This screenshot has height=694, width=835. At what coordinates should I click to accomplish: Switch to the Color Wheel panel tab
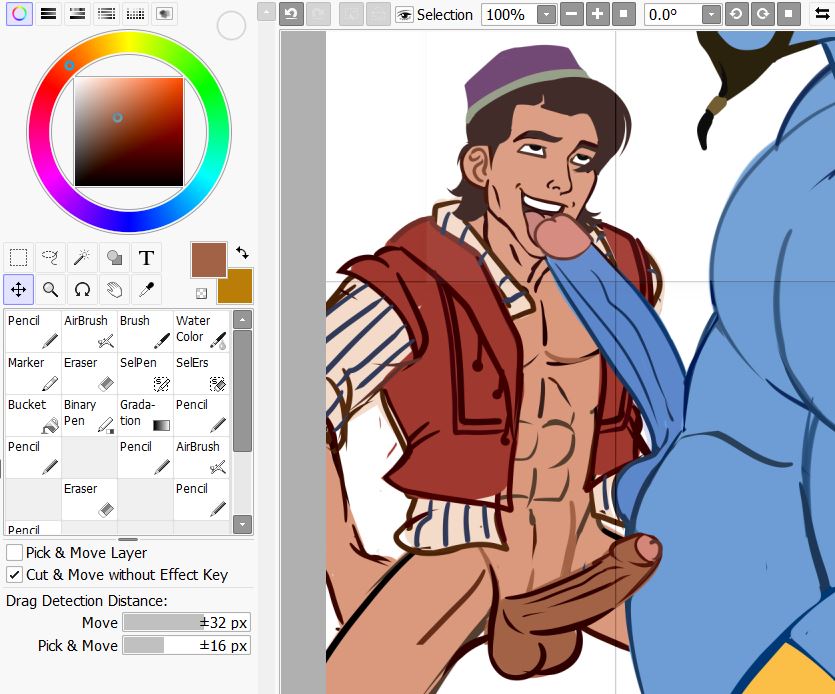click(x=19, y=13)
